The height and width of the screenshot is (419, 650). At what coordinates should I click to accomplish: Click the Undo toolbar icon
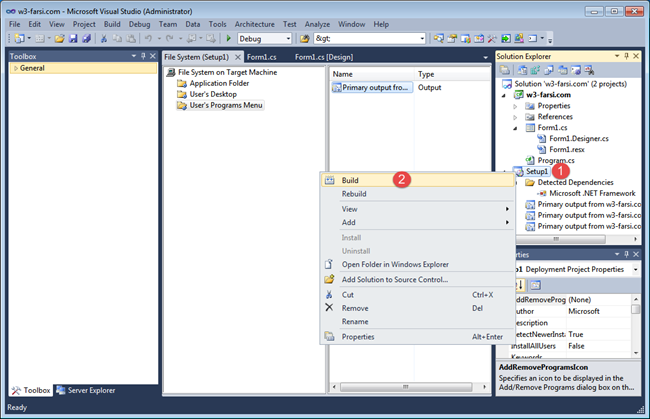(x=148, y=39)
